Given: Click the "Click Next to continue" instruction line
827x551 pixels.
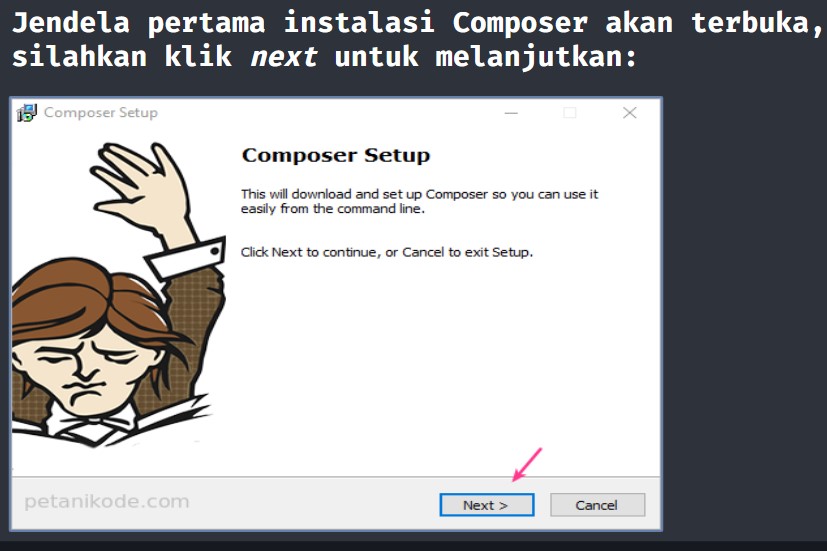Looking at the screenshot, I should pyautogui.click(x=387, y=252).
